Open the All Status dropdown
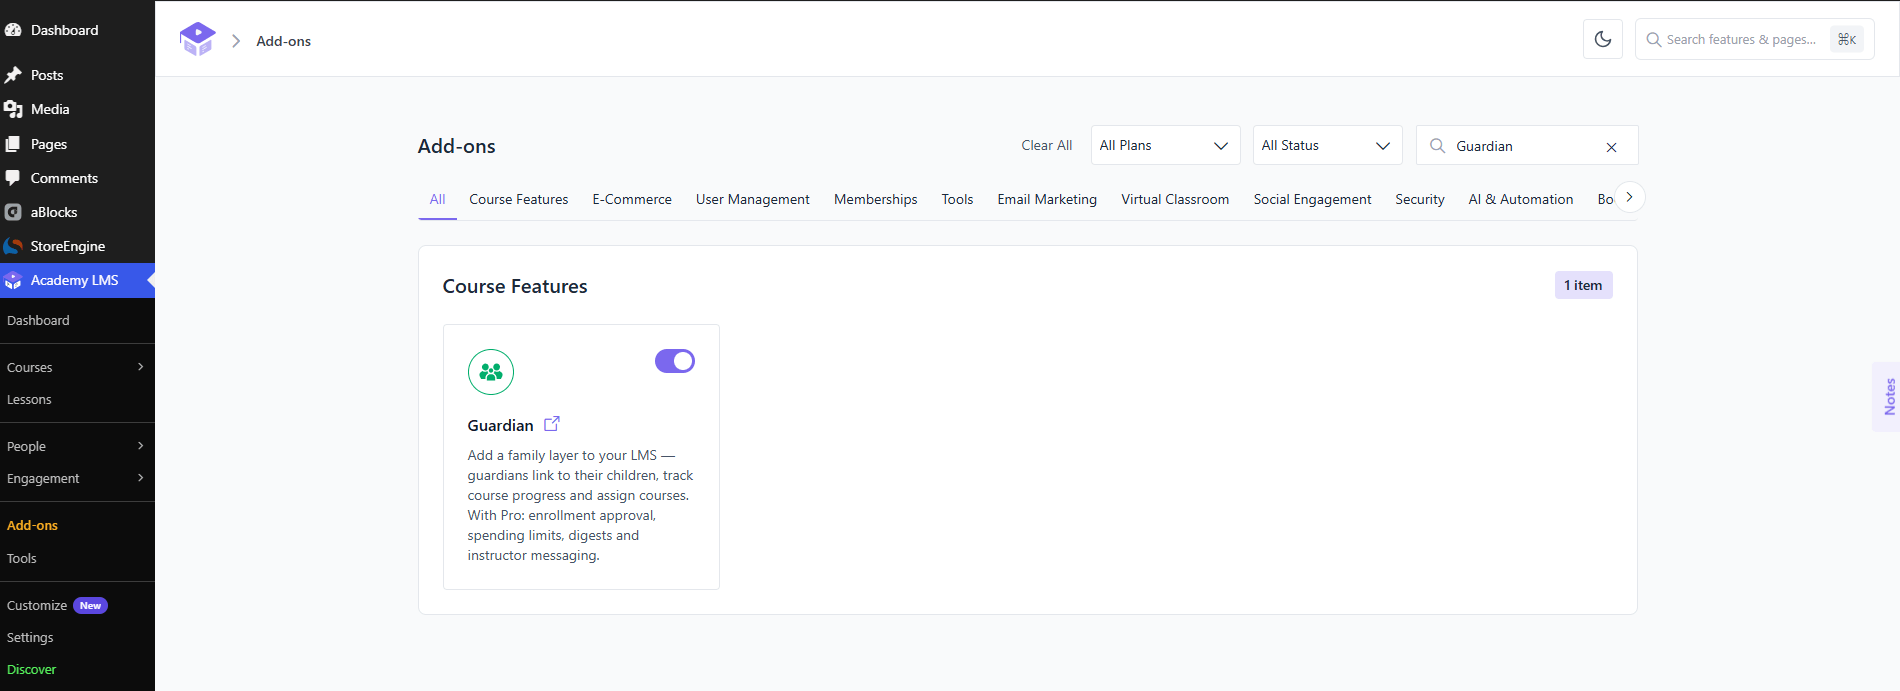Screen dimensions: 1900x691 (x=1327, y=145)
